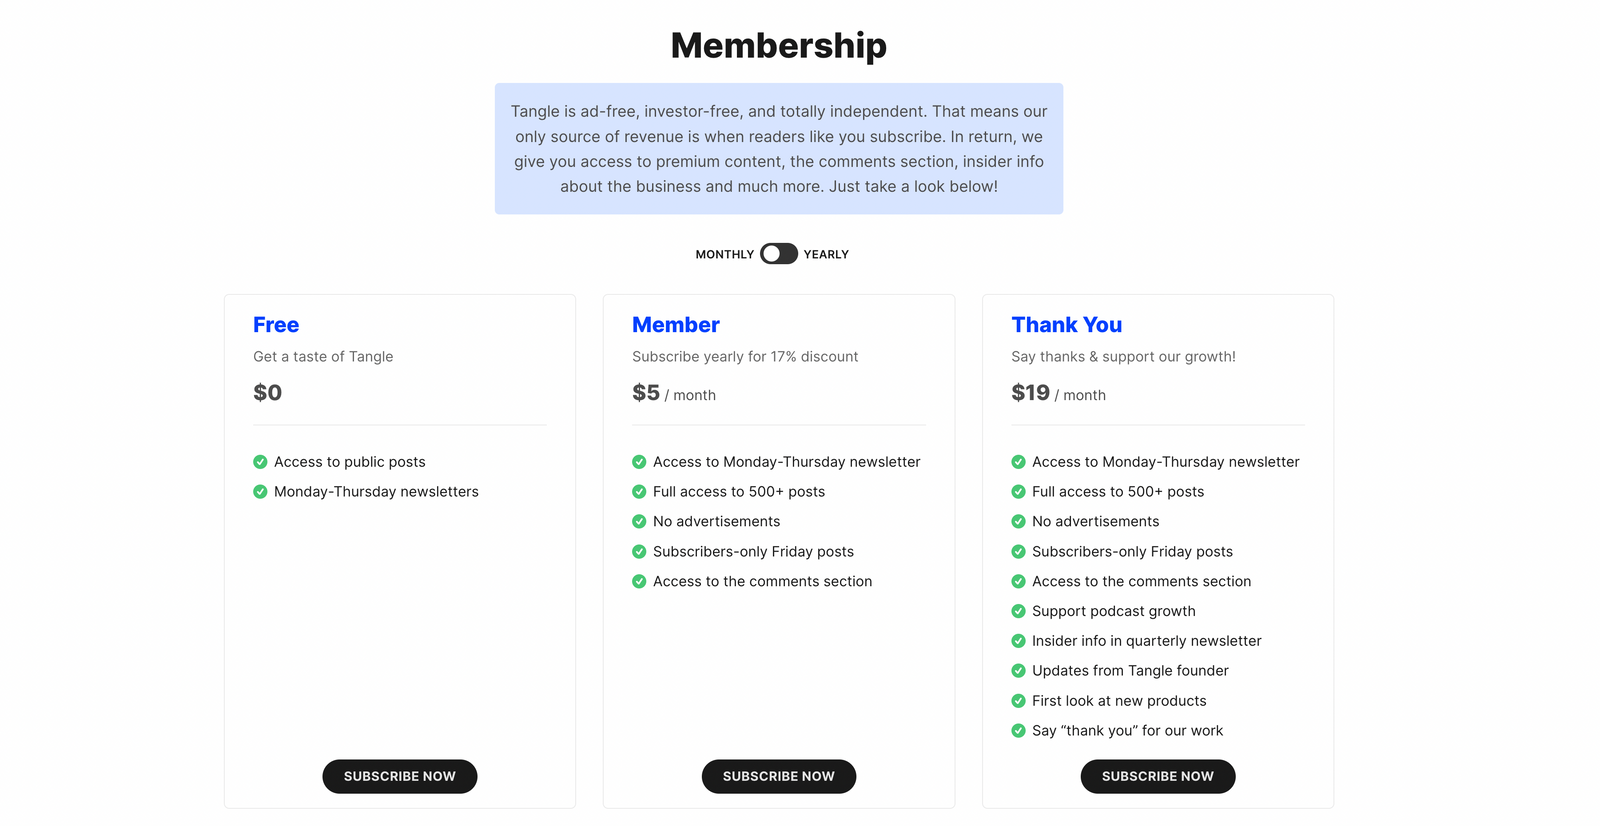Image resolution: width=1600 pixels, height=826 pixels.
Task: Click the blue intro text box
Action: pos(778,148)
